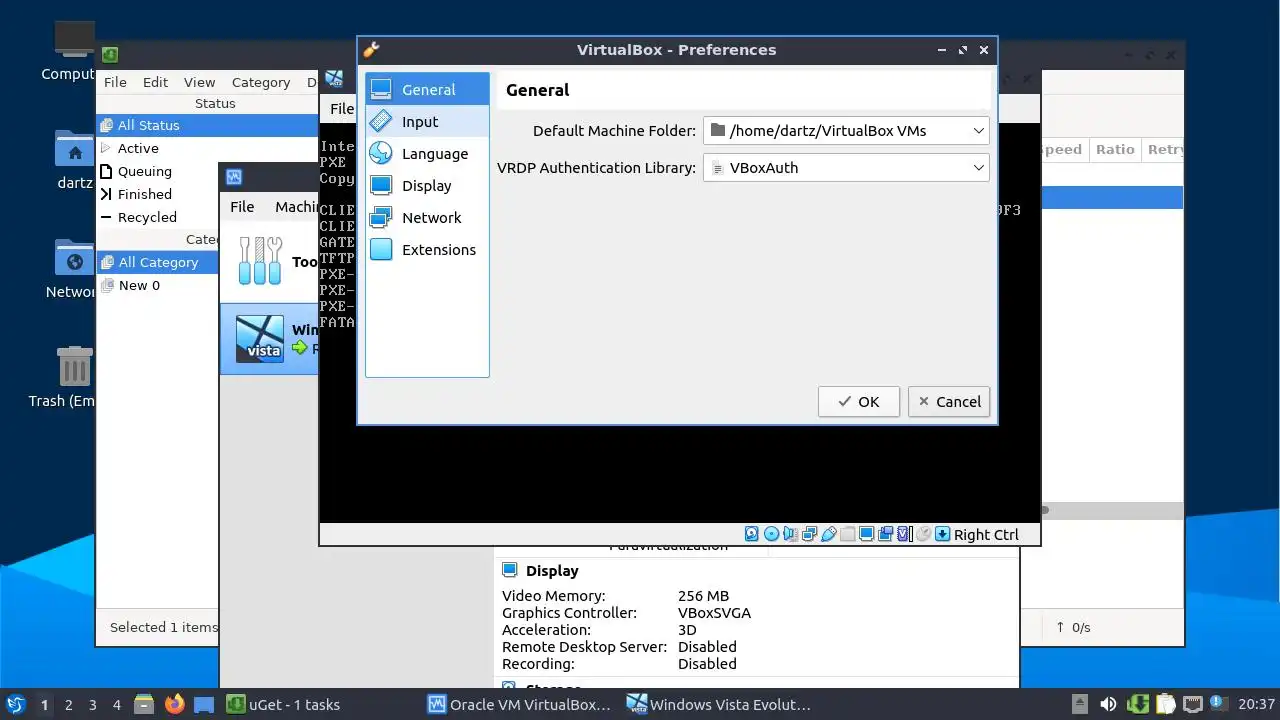Select New 0 category in uGet
Image resolution: width=1280 pixels, height=720 pixels.
(158, 285)
